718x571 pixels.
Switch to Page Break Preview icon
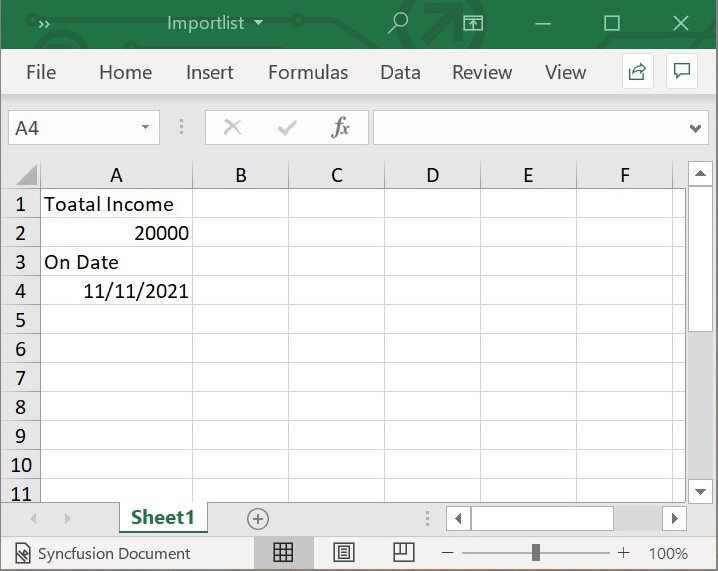(403, 552)
